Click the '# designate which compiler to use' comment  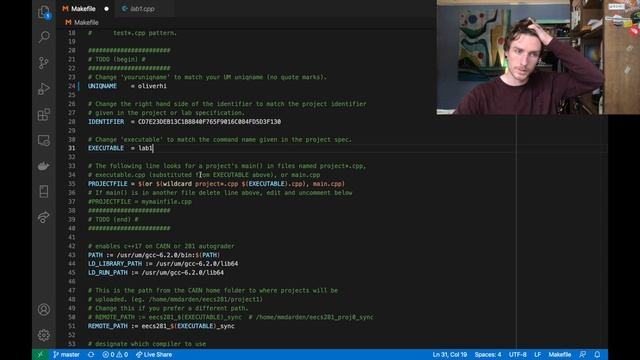pos(147,344)
